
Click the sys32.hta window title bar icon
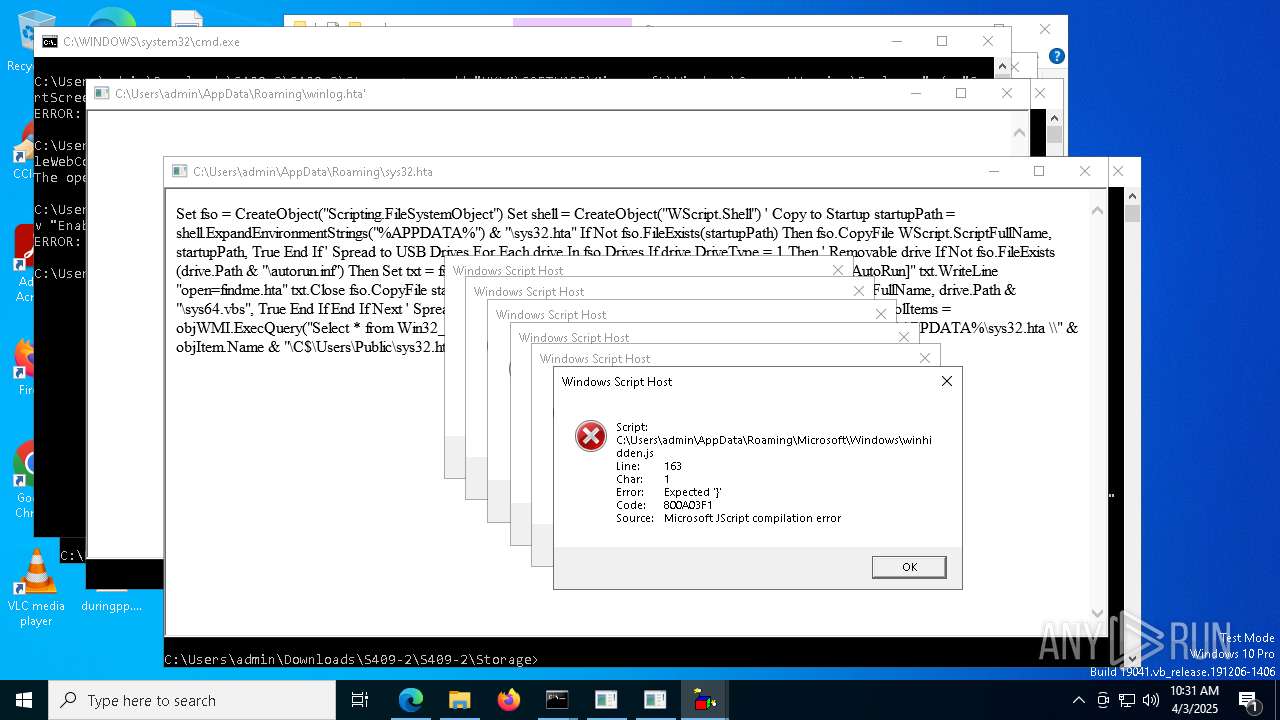click(179, 172)
